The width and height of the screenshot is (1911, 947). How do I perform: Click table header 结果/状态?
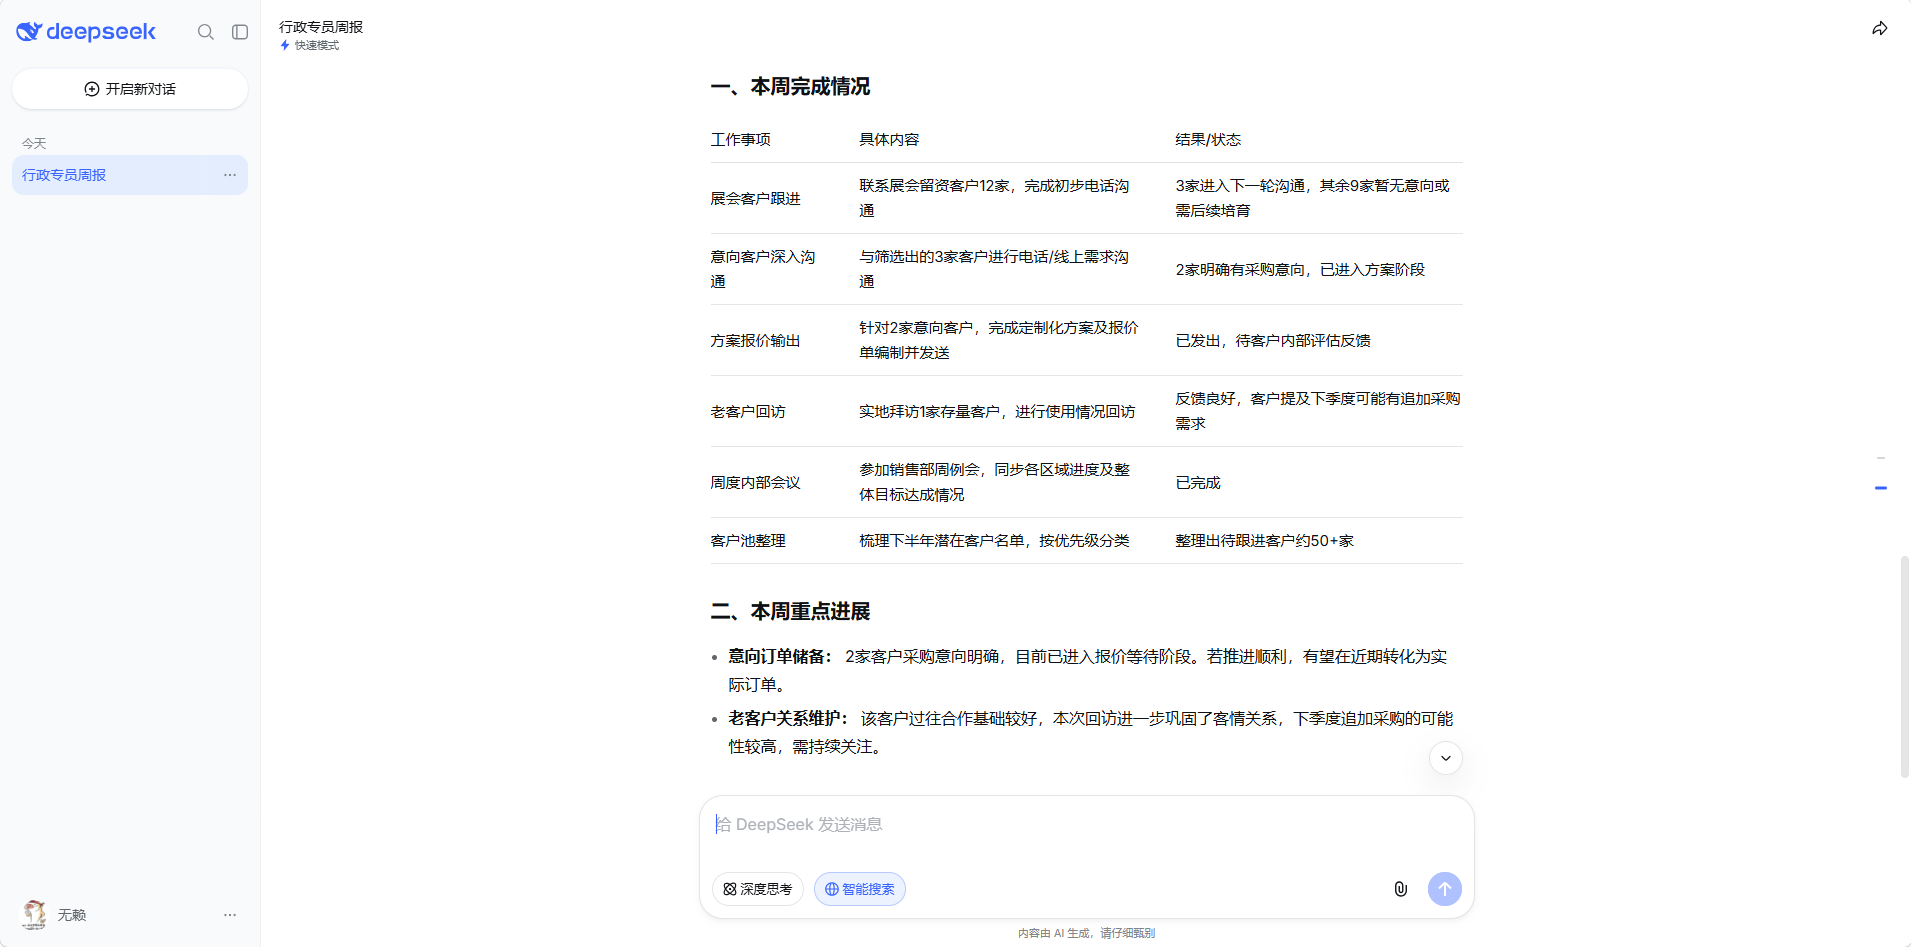[1208, 140]
